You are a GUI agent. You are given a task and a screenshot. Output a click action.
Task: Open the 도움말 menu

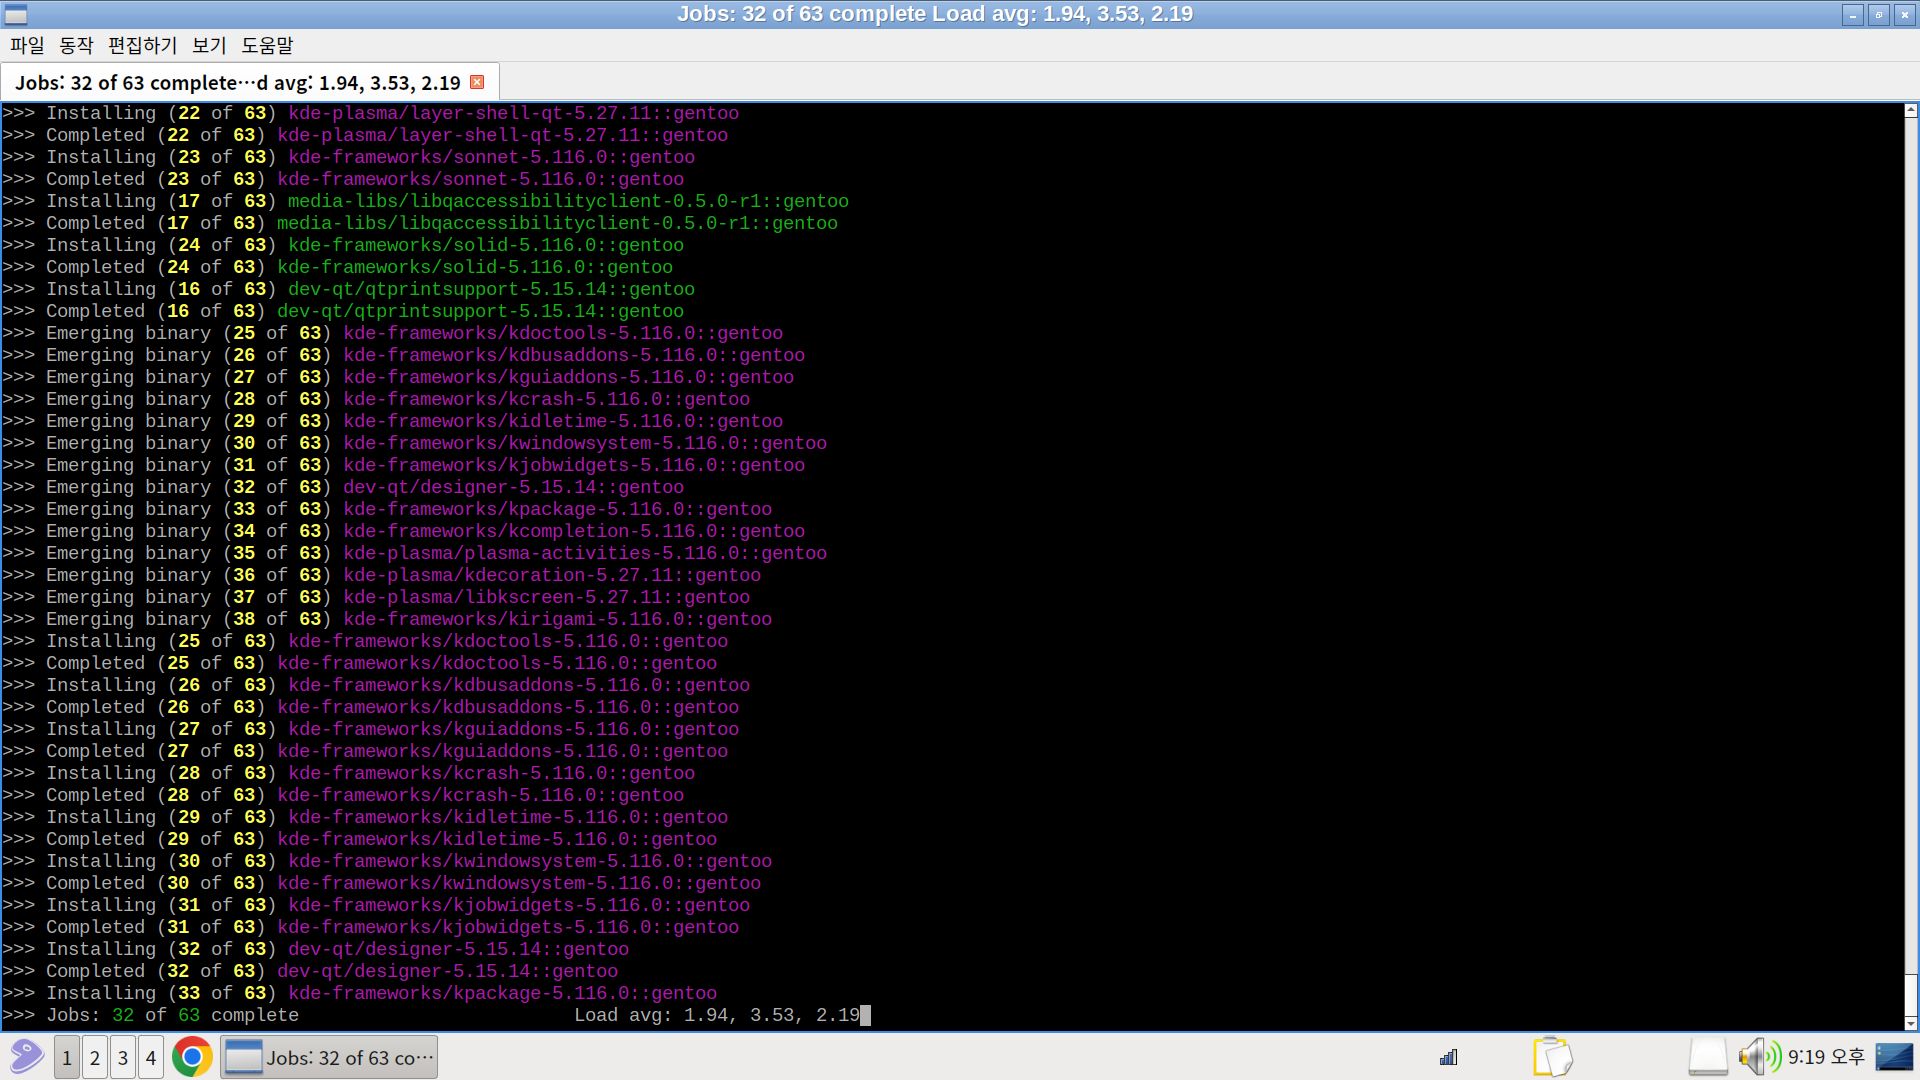click(x=267, y=45)
